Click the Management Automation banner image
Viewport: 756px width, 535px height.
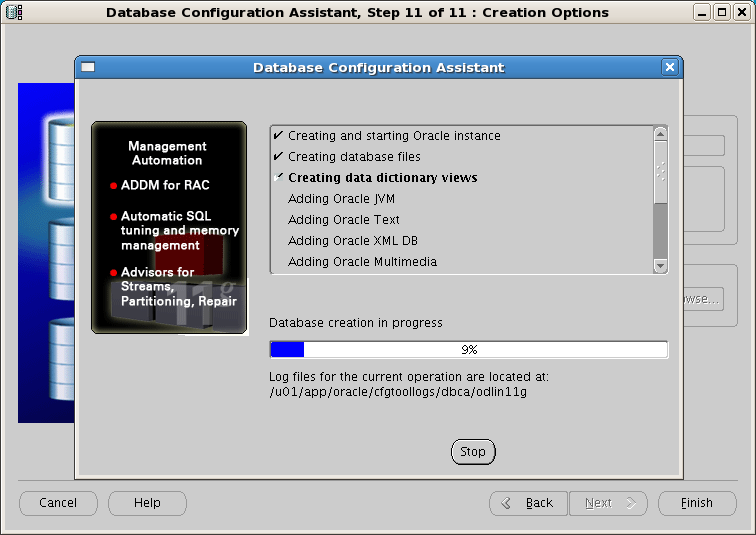(x=169, y=227)
